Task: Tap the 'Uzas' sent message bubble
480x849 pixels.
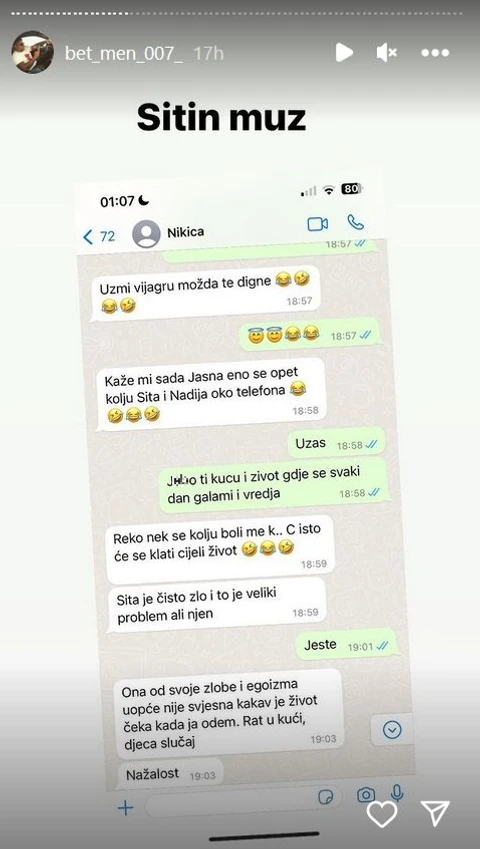Action: coord(336,443)
